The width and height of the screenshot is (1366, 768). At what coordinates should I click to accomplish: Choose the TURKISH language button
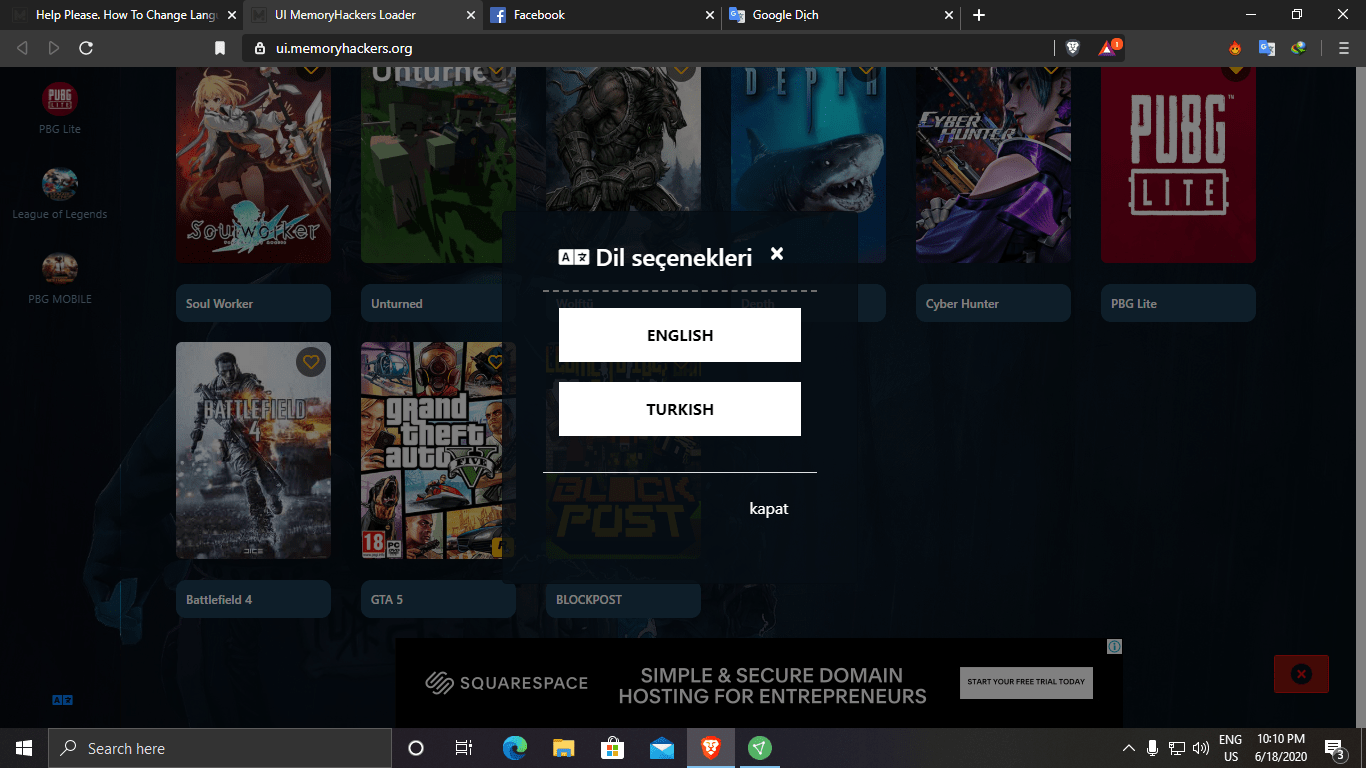(x=680, y=409)
